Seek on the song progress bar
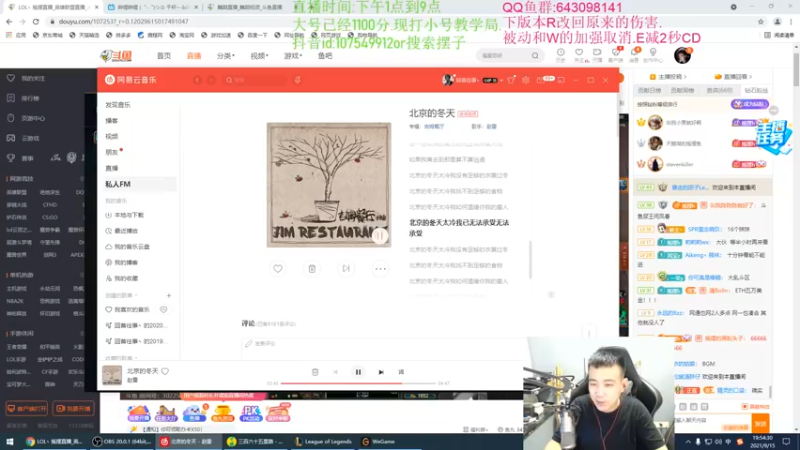The image size is (800, 450). 358,383
